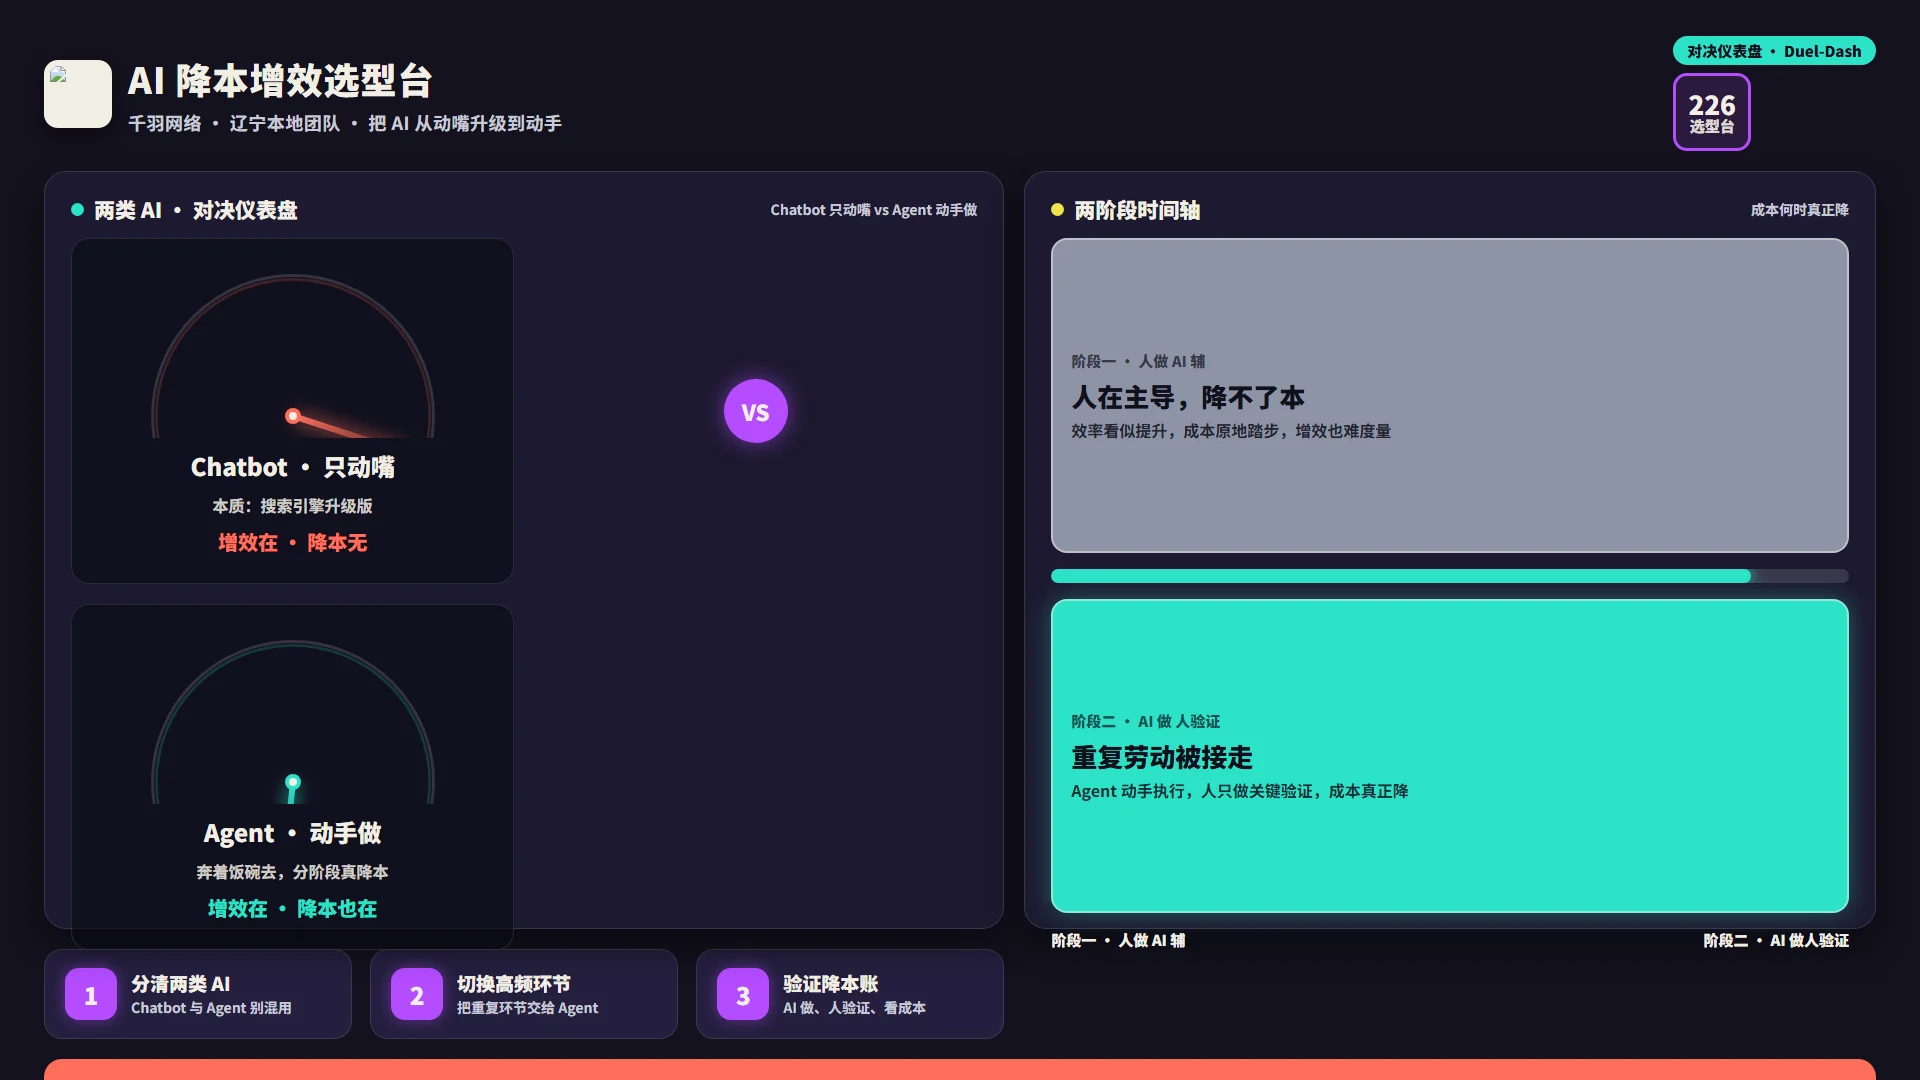The image size is (1920, 1080).
Task: Click the teal 增效在 · 降本也在 label
Action: [293, 909]
